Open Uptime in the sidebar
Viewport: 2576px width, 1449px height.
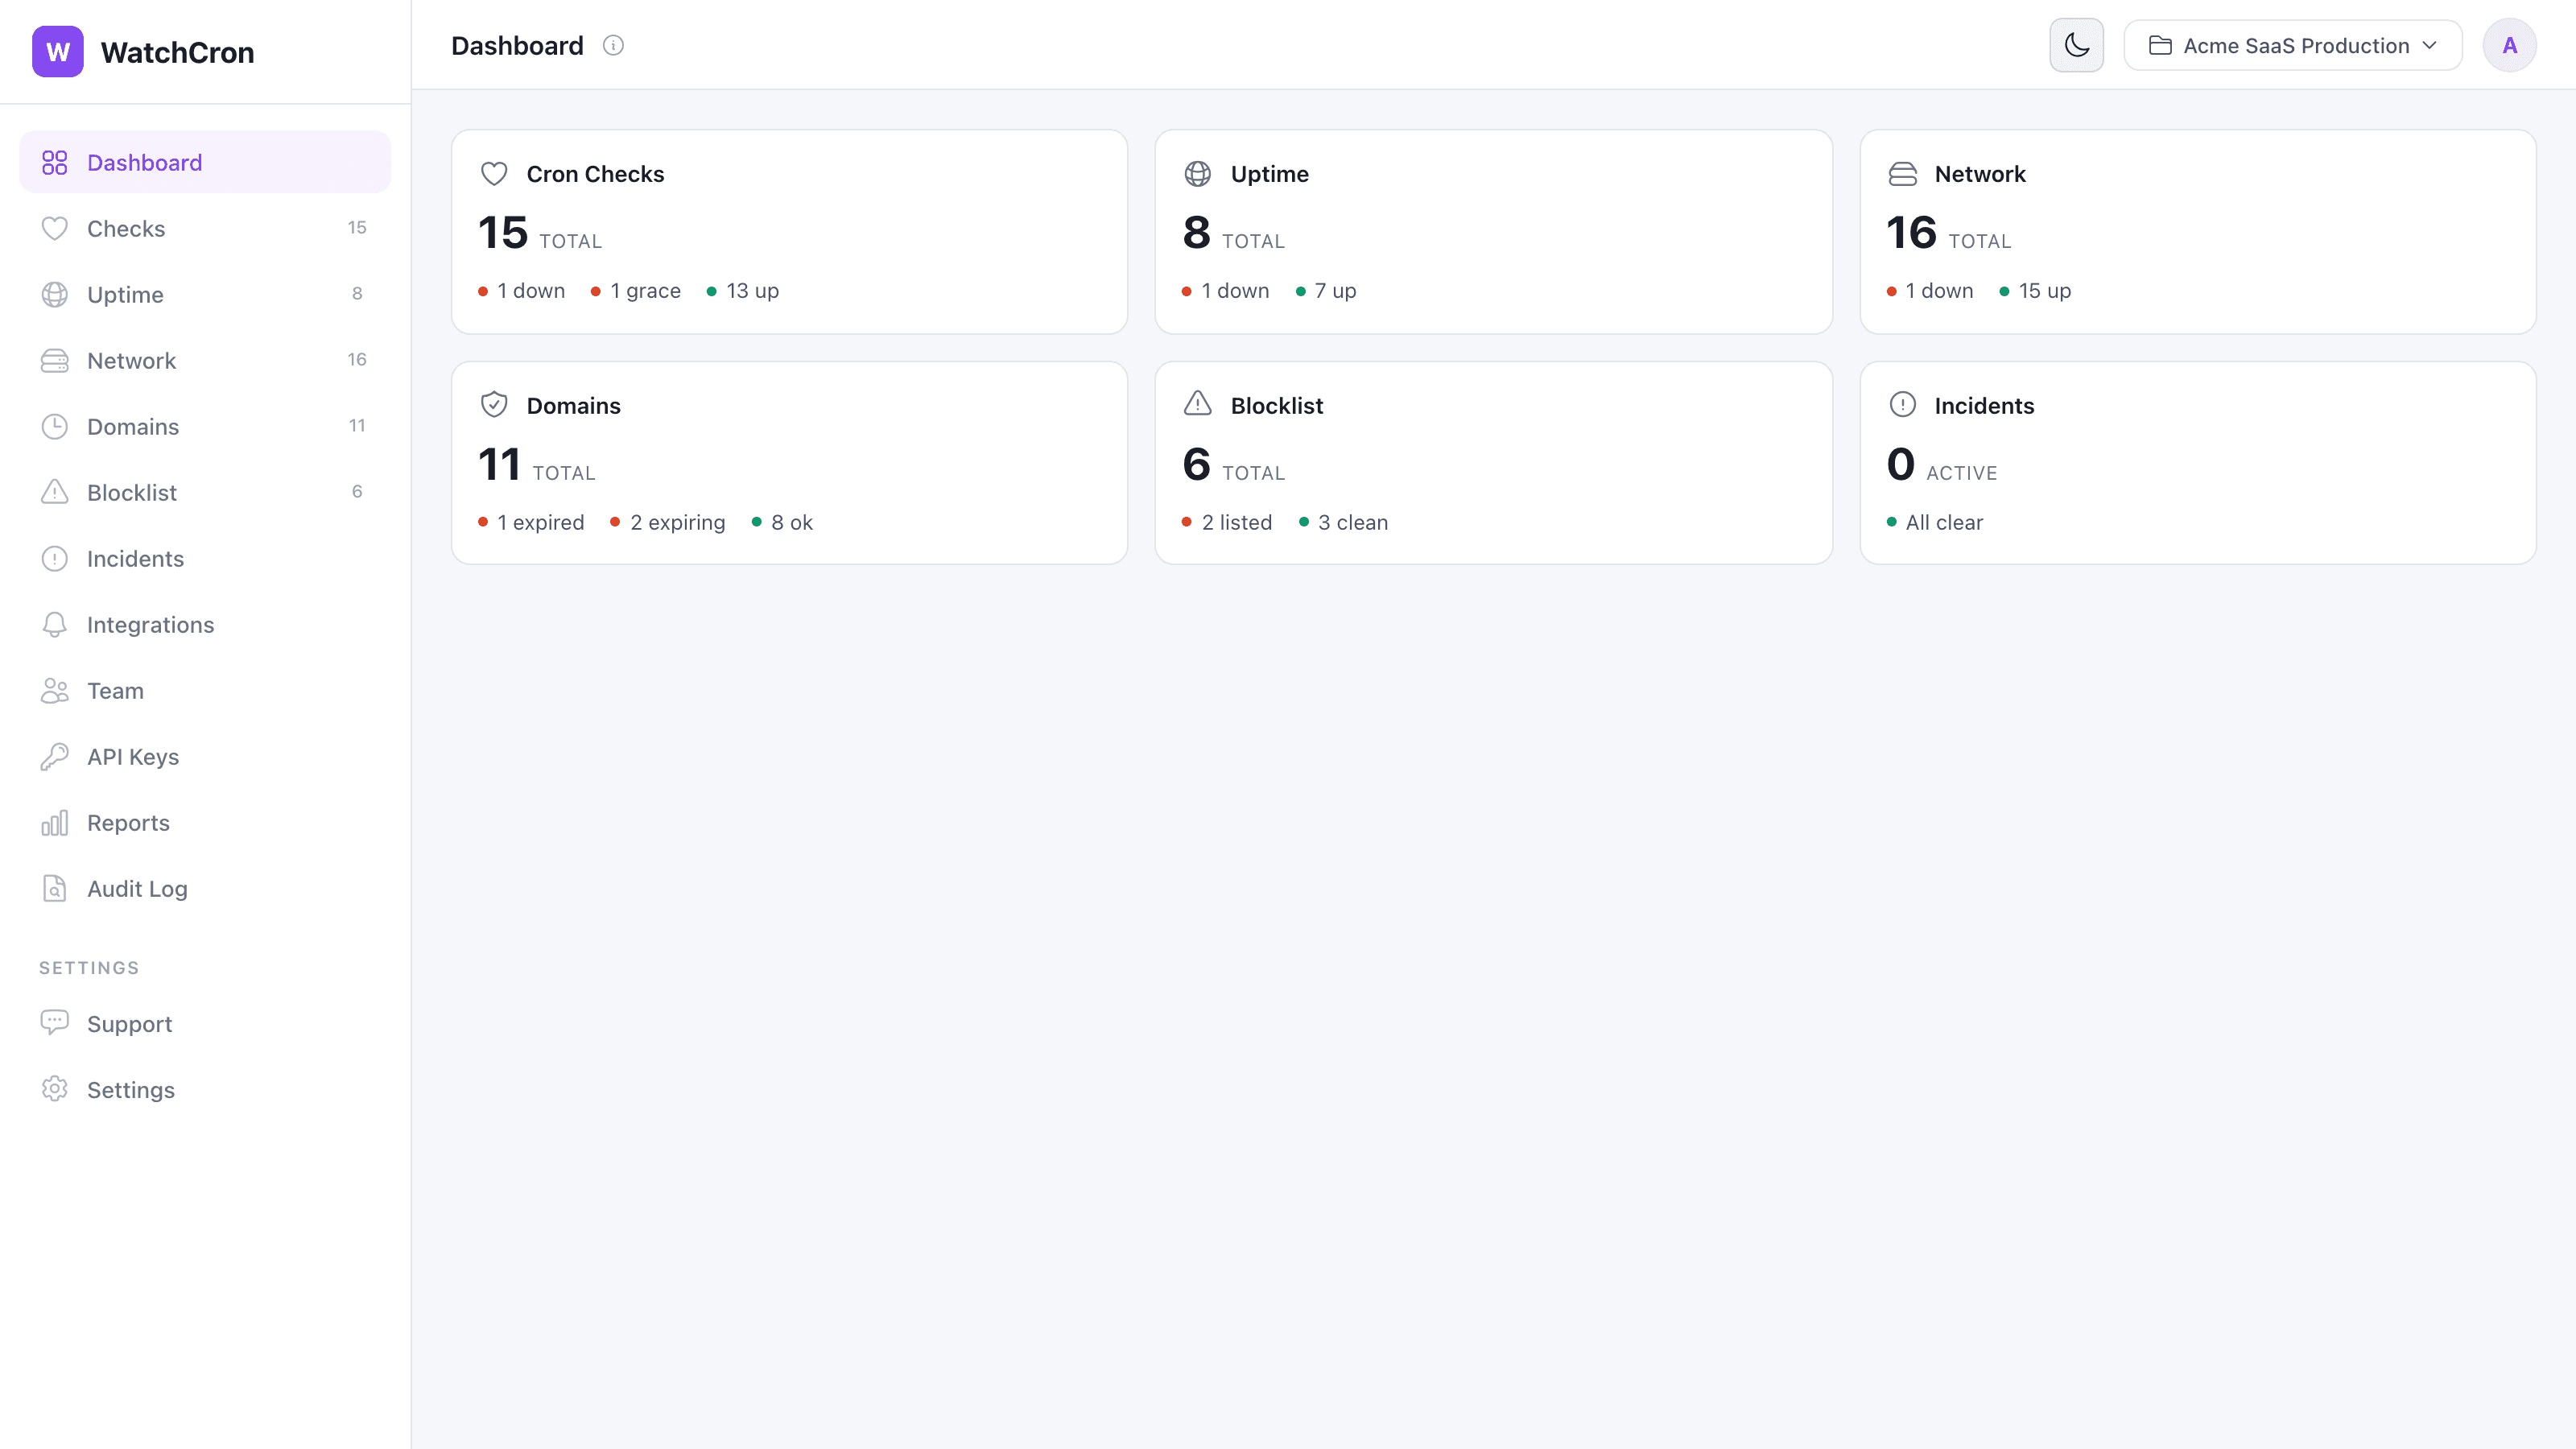pyautogui.click(x=205, y=294)
